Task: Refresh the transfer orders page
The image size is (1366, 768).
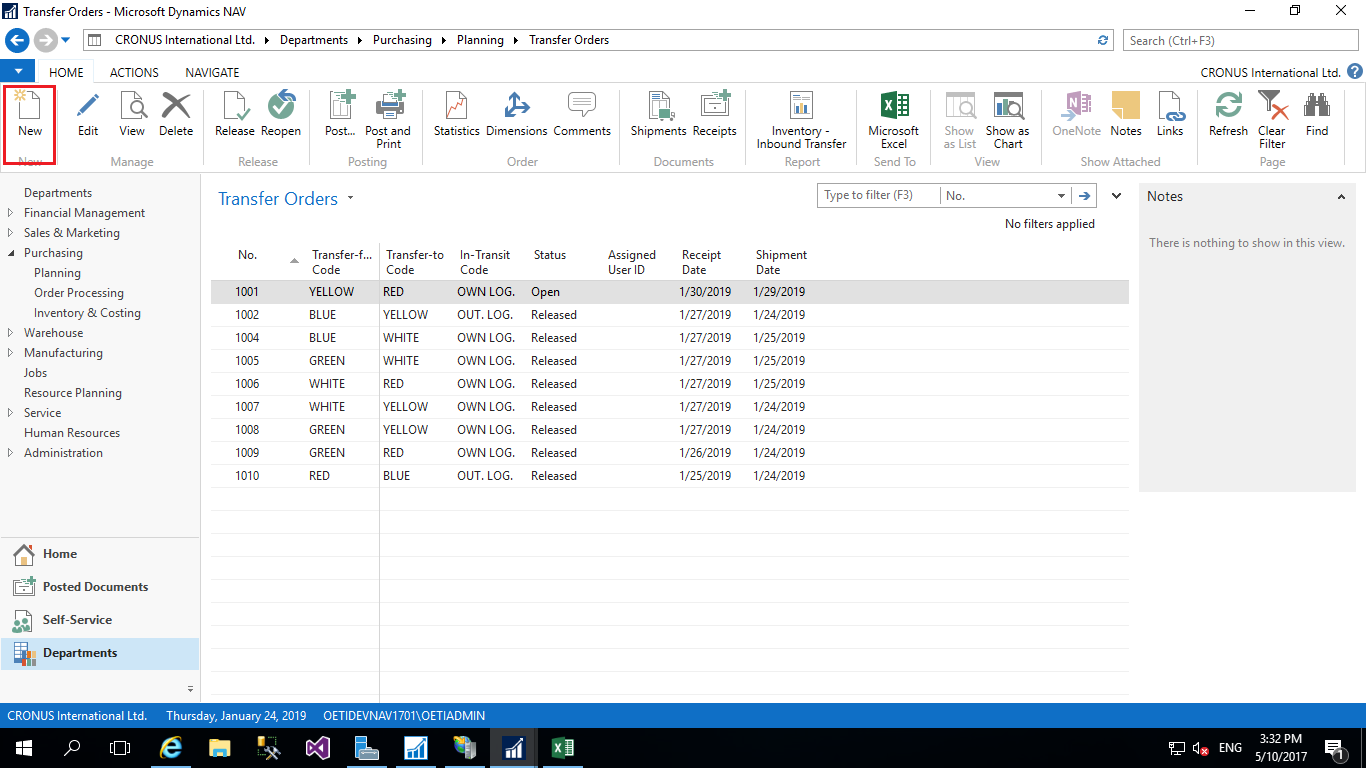Action: tap(1228, 115)
